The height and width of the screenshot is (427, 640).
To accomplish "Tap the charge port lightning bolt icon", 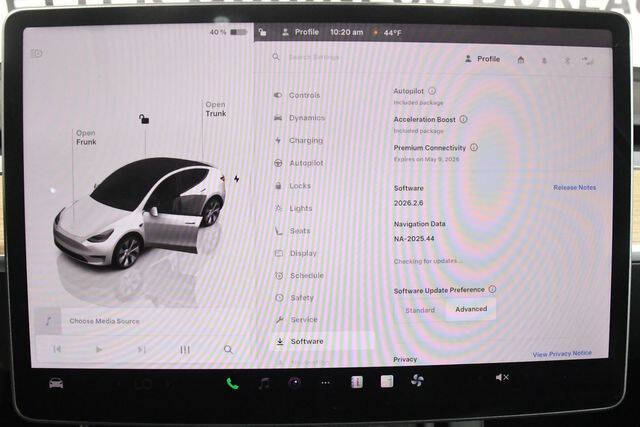I will [x=236, y=179].
